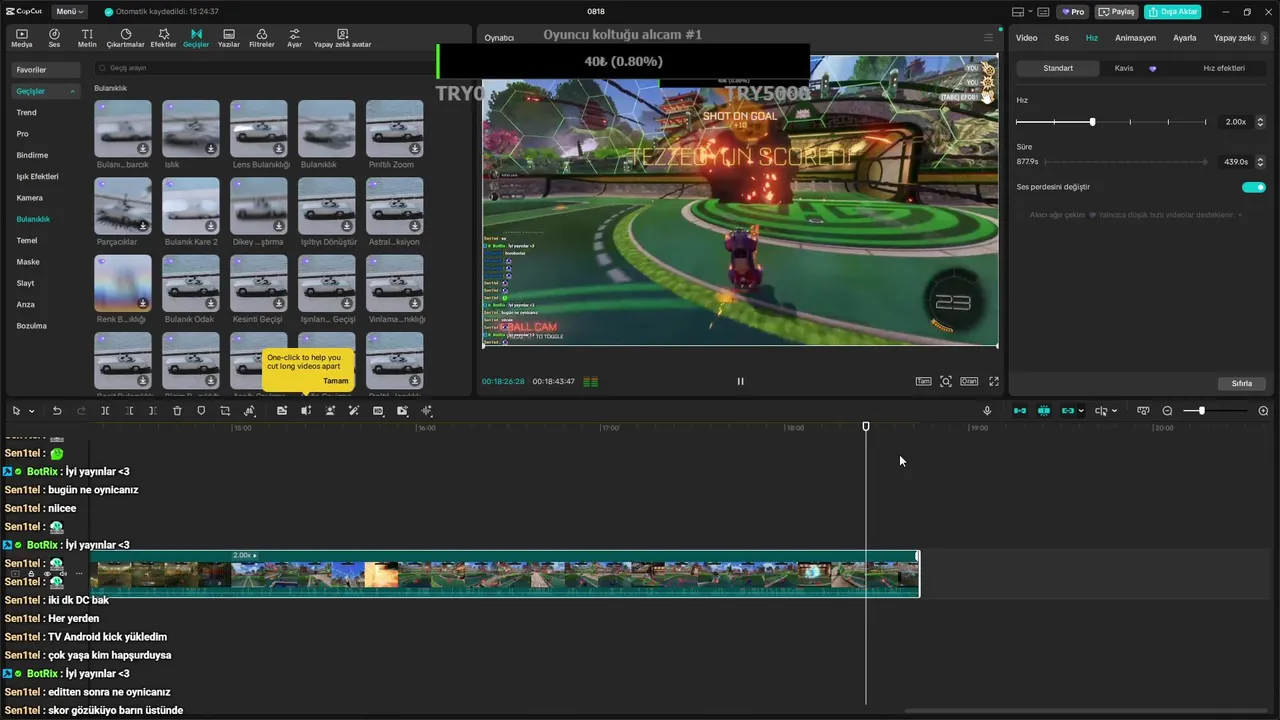Switch to the Ayarla tab
This screenshot has height=720, width=1280.
pyautogui.click(x=1184, y=38)
